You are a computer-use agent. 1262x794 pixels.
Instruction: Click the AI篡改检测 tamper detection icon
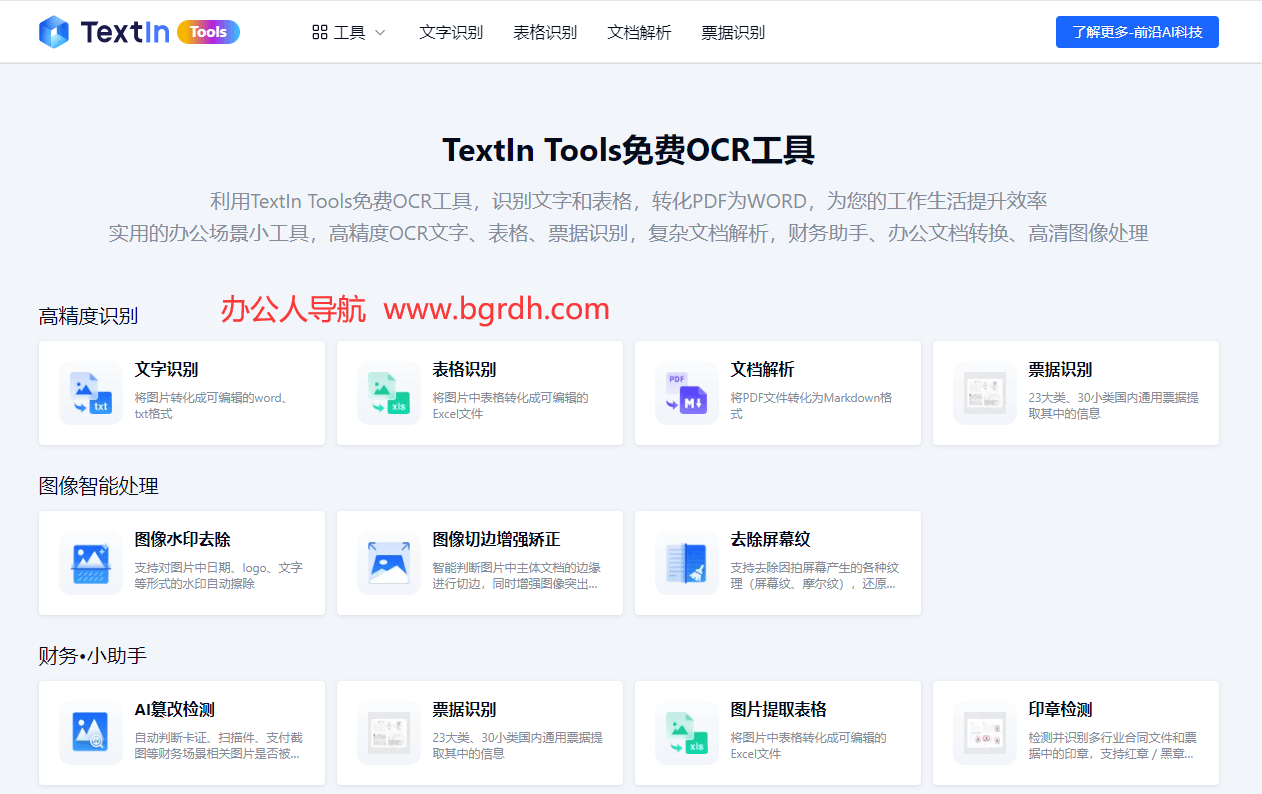coord(90,733)
